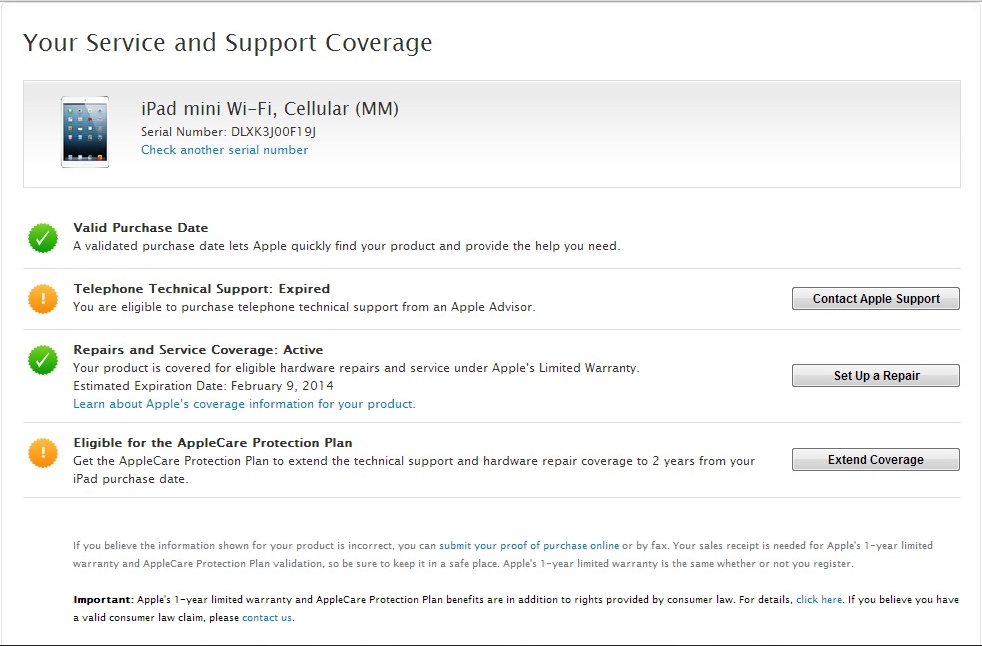Follow the submit your proof of purchase online link

(x=529, y=546)
